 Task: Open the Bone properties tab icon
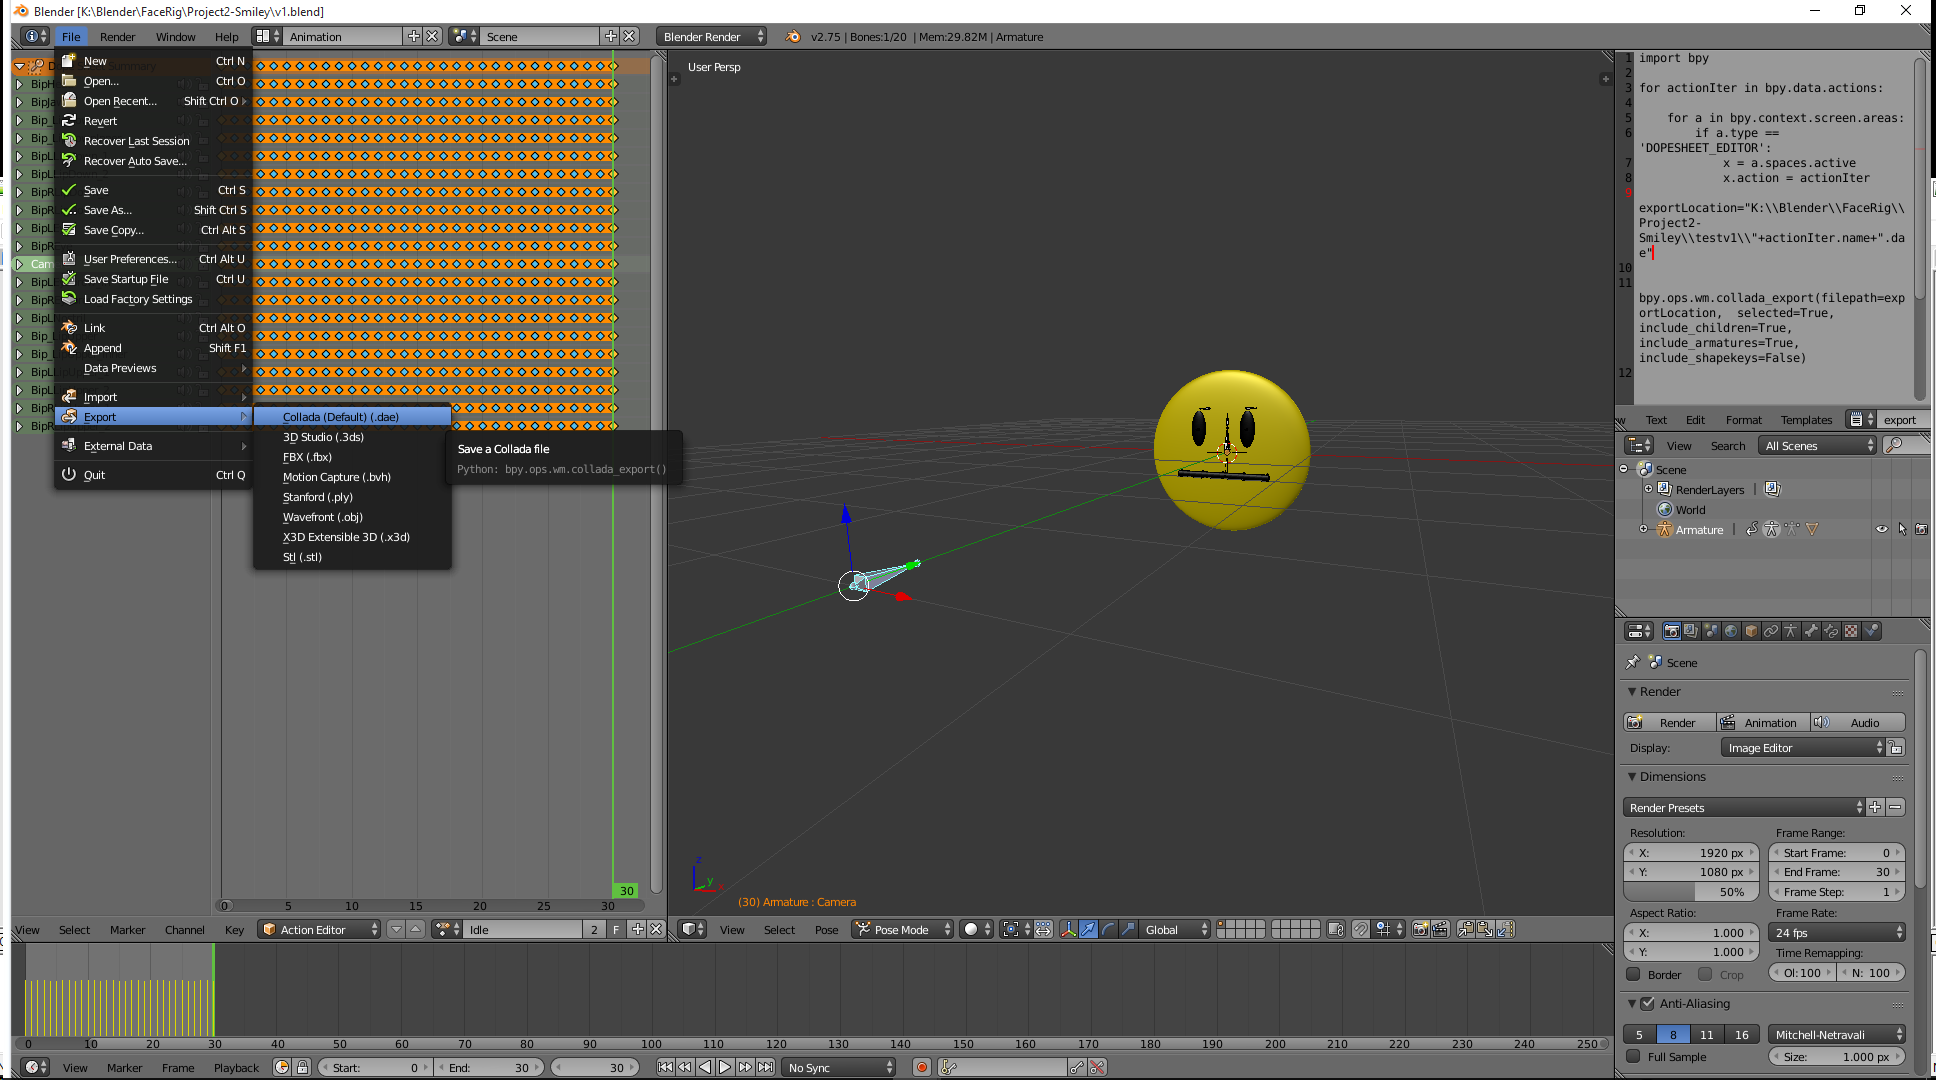click(1811, 631)
